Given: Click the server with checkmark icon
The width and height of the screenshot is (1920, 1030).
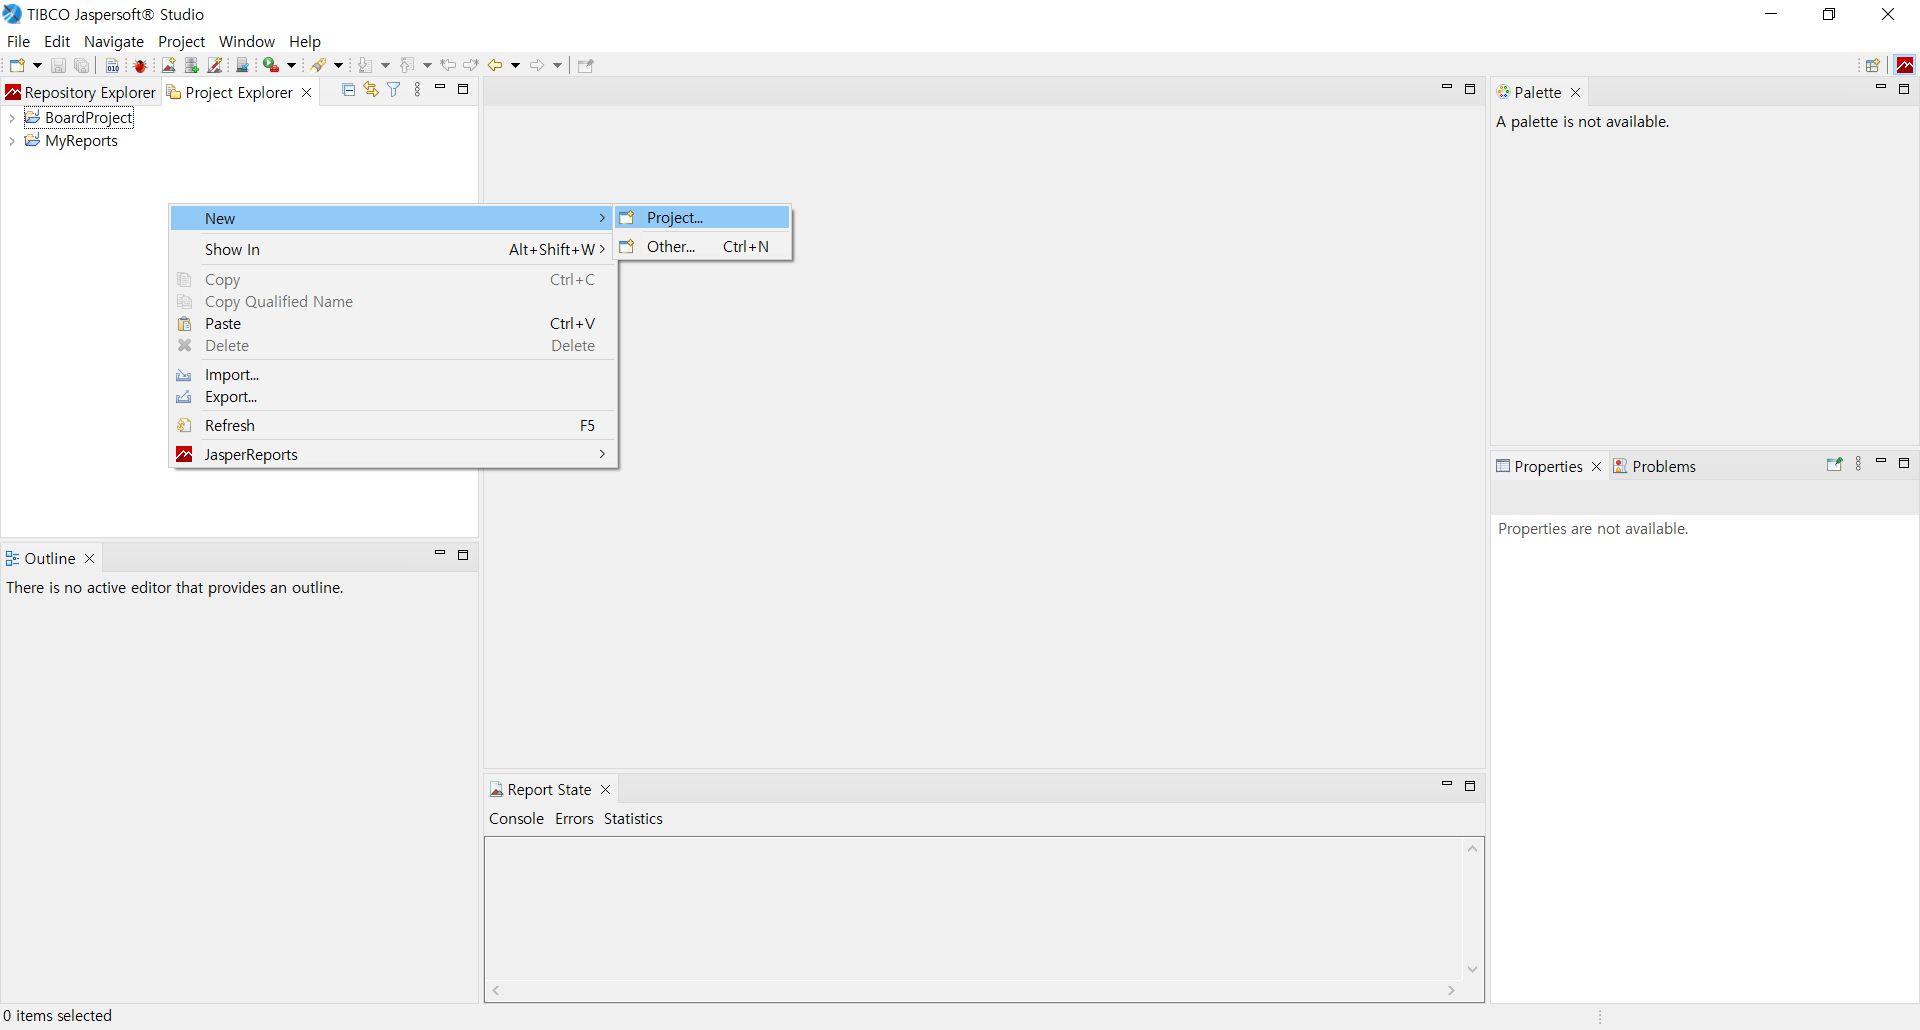Looking at the screenshot, I should pyautogui.click(x=242, y=65).
